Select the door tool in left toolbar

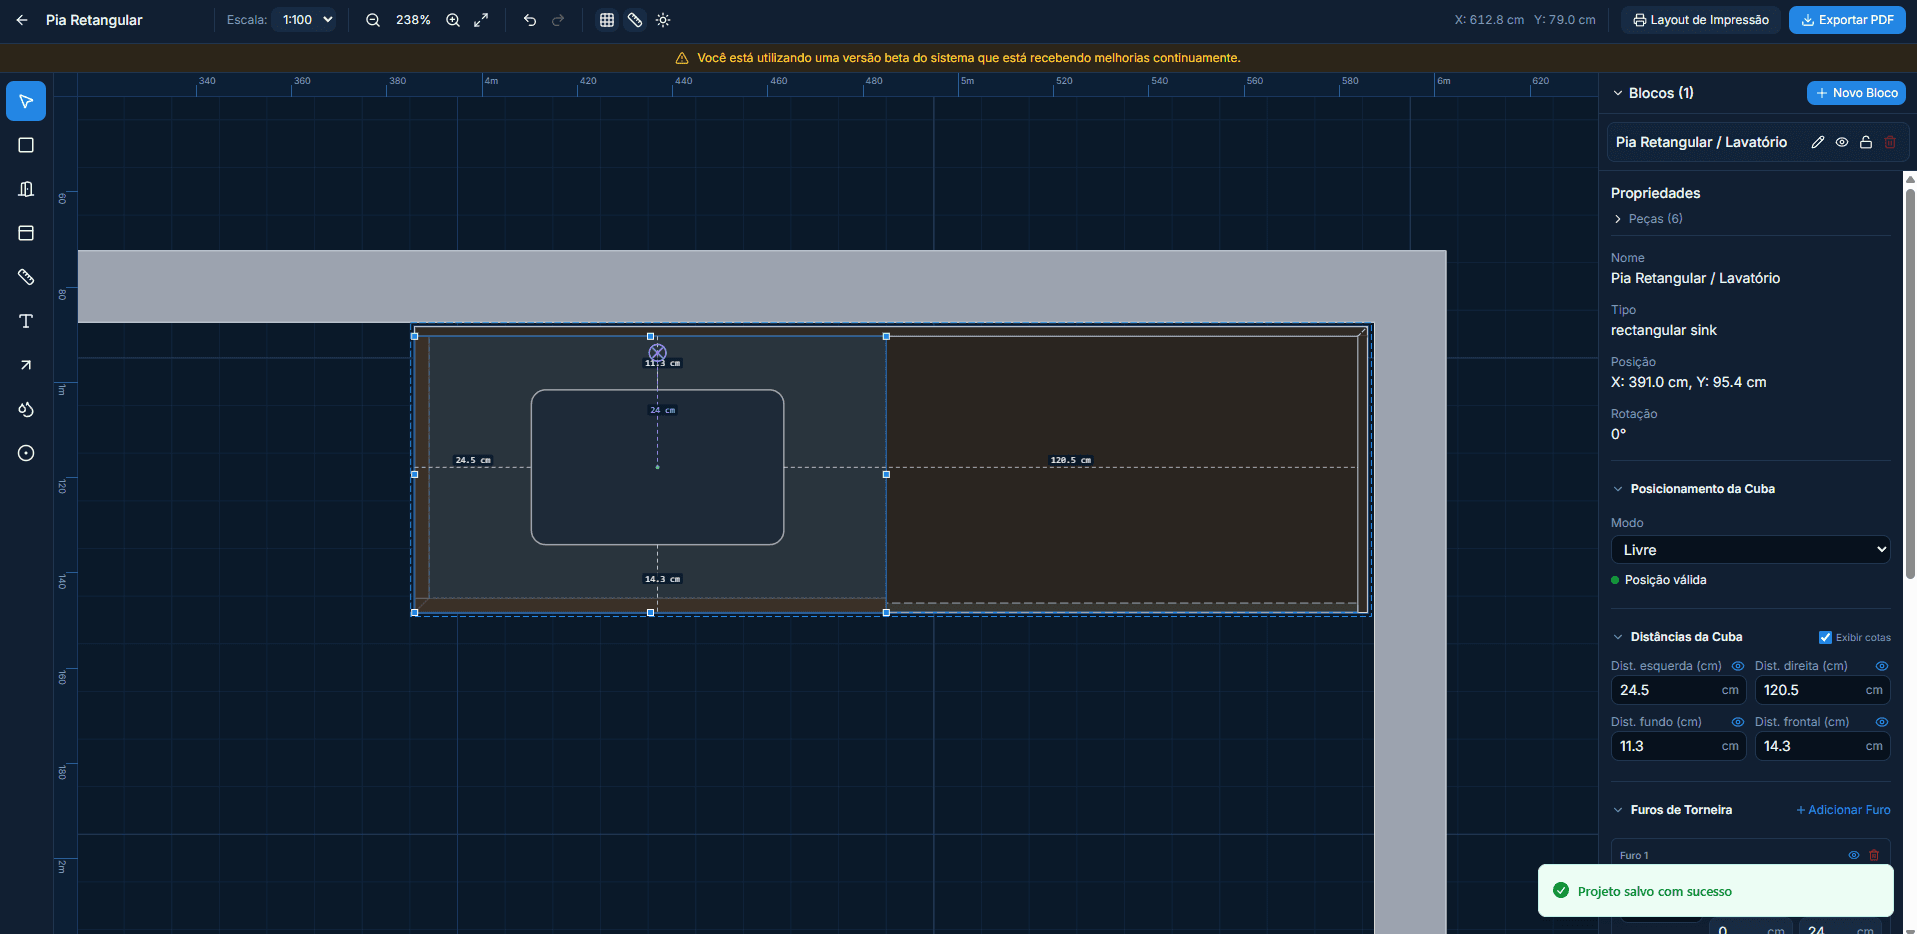[x=26, y=189]
